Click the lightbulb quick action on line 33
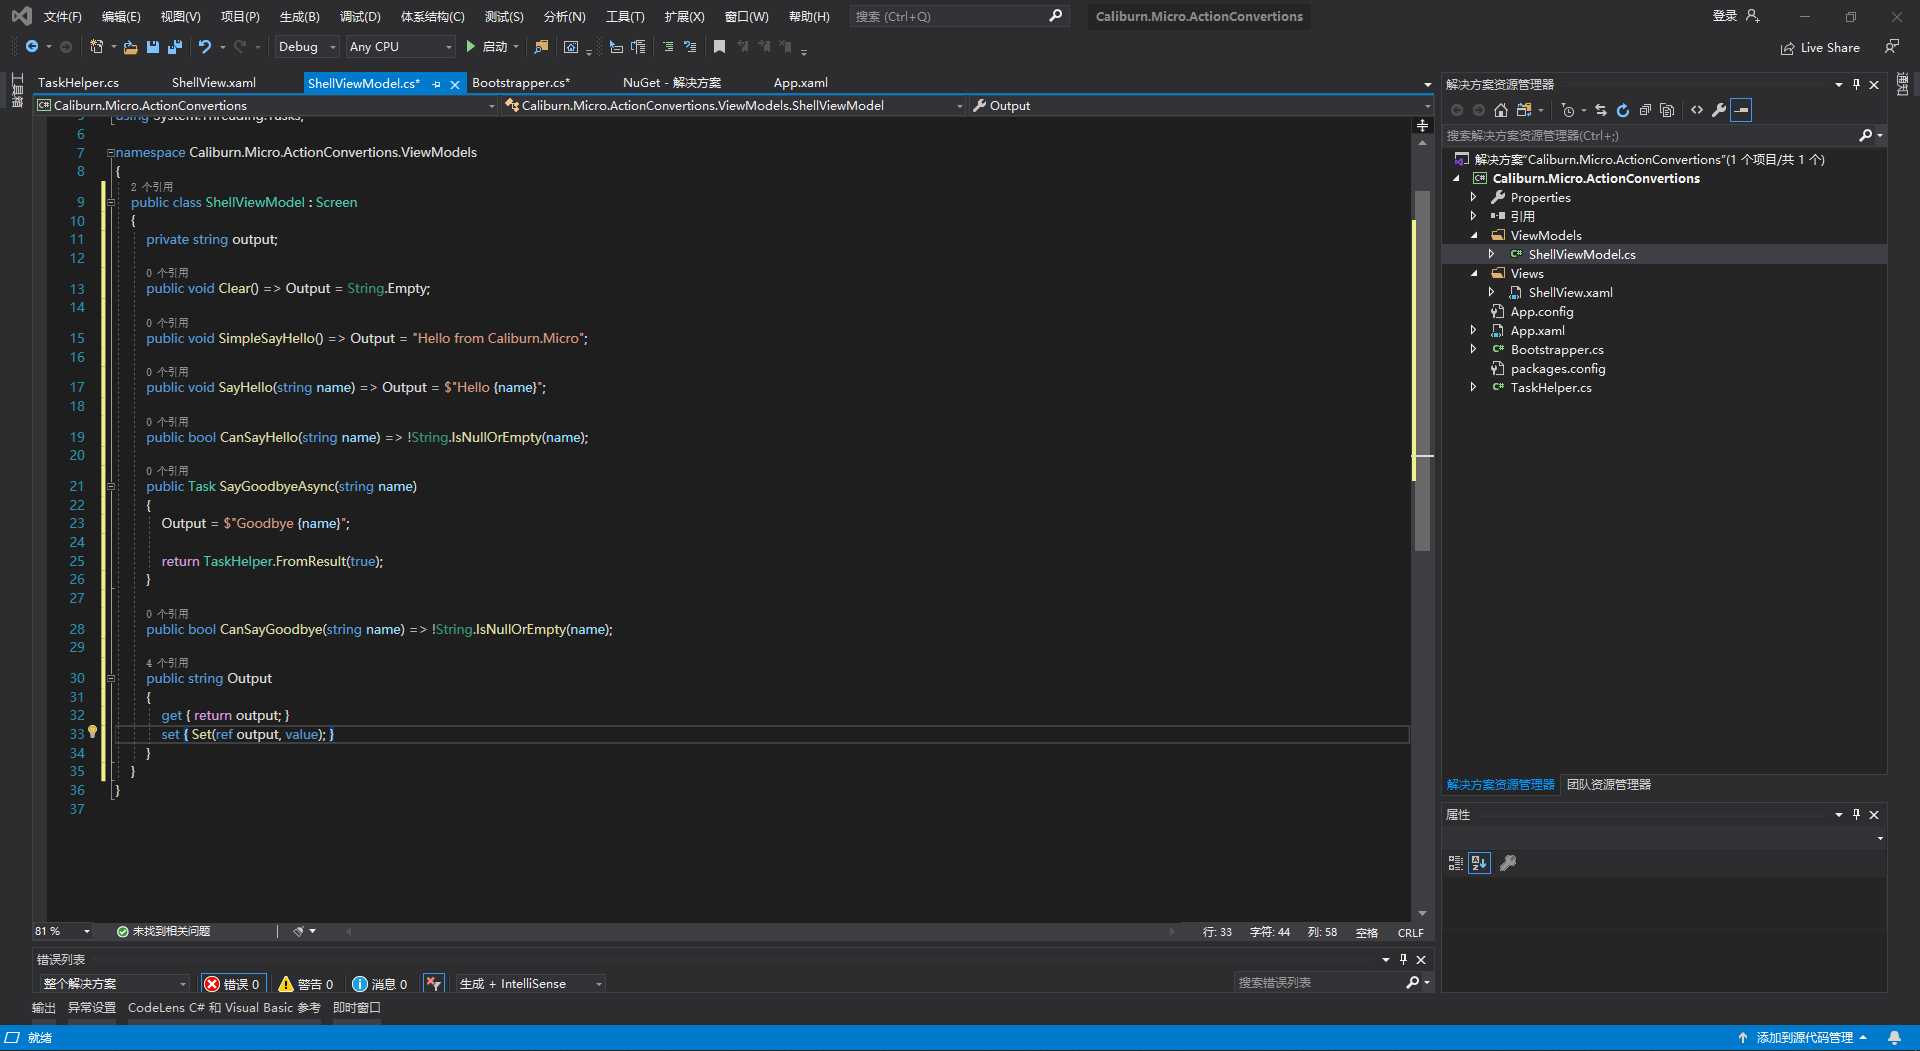This screenshot has height=1051, width=1920. point(93,732)
